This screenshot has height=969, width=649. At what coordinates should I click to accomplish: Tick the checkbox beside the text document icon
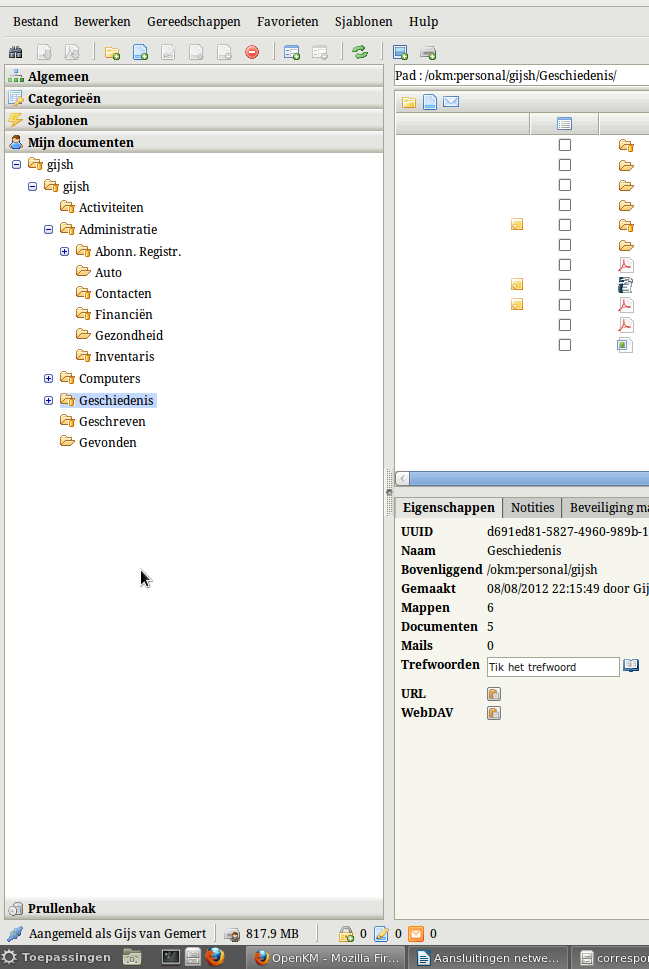[564, 285]
